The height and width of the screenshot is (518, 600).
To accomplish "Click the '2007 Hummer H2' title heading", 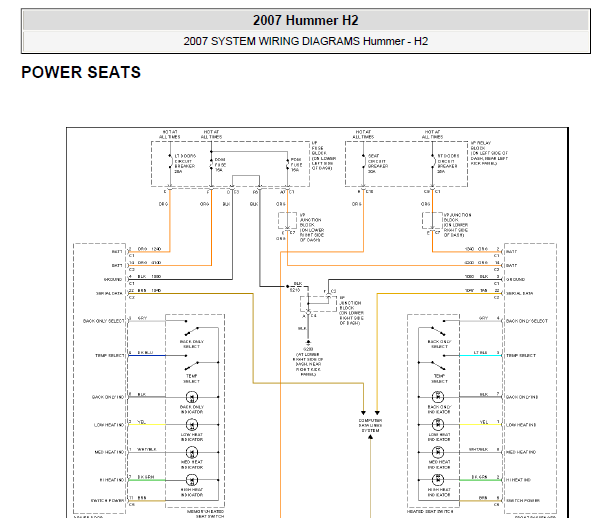I will pyautogui.click(x=305, y=20).
